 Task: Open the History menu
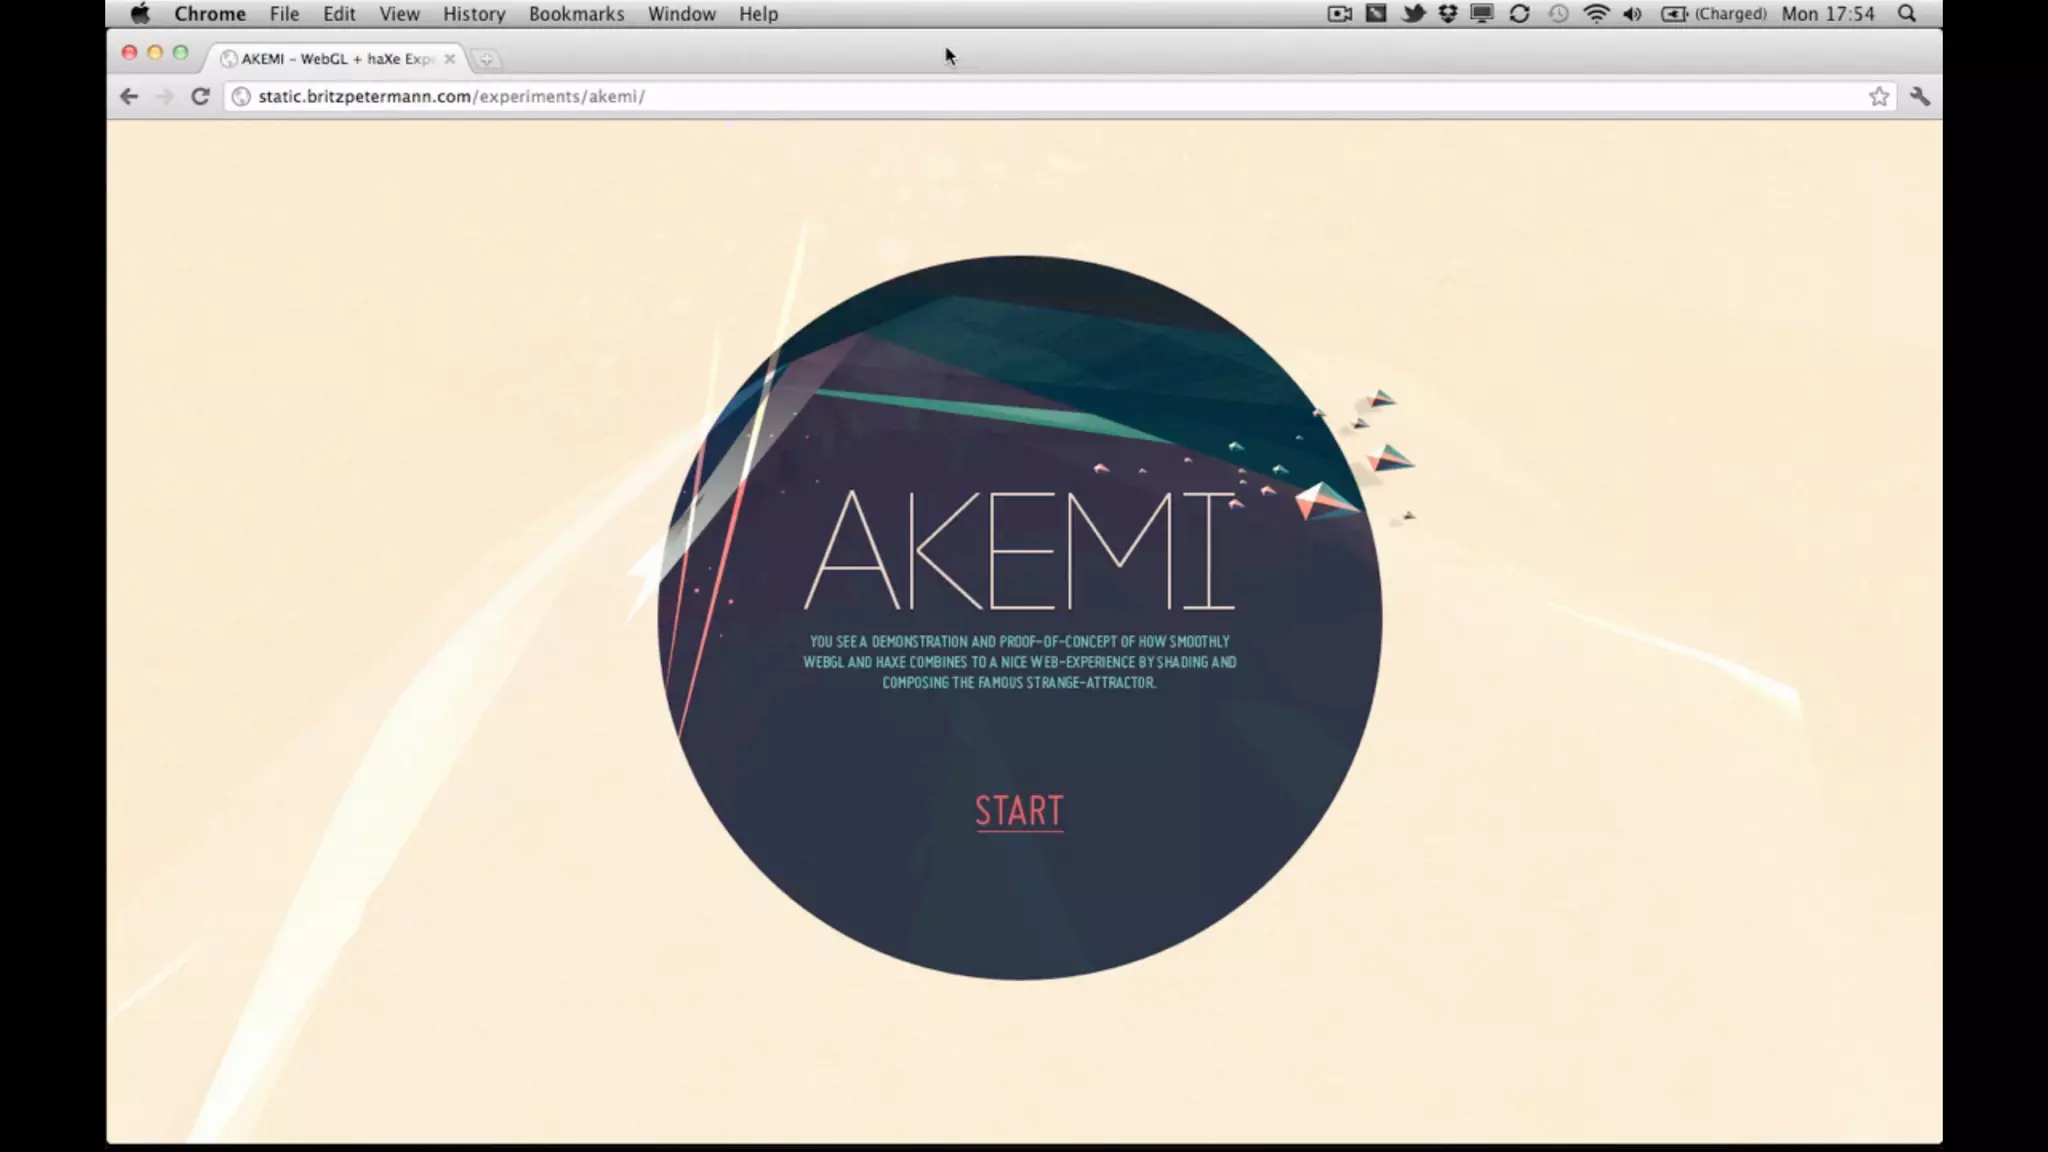click(474, 14)
